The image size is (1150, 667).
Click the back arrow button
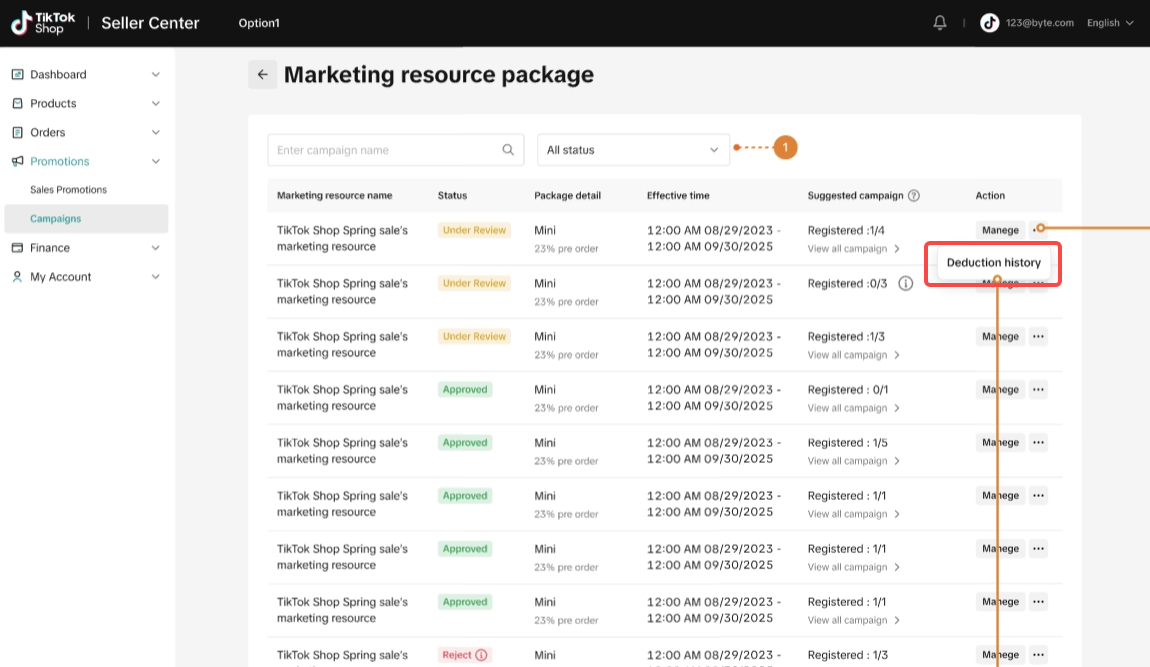262,74
